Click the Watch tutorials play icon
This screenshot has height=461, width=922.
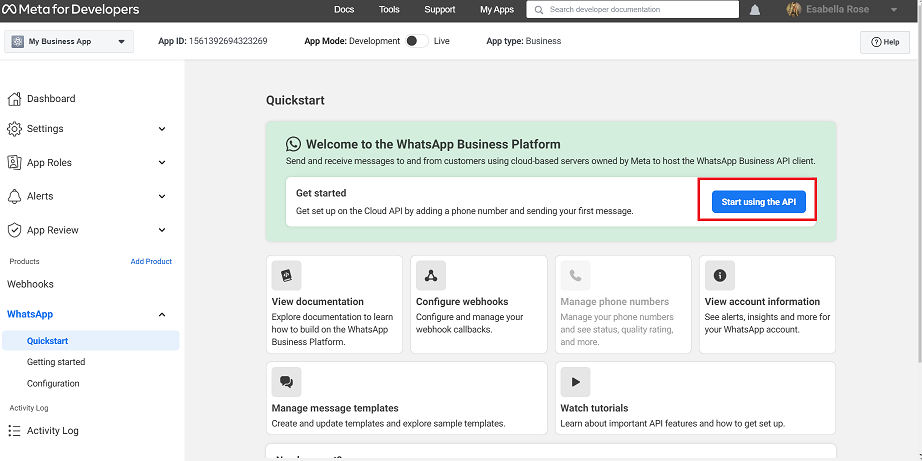click(x=575, y=382)
